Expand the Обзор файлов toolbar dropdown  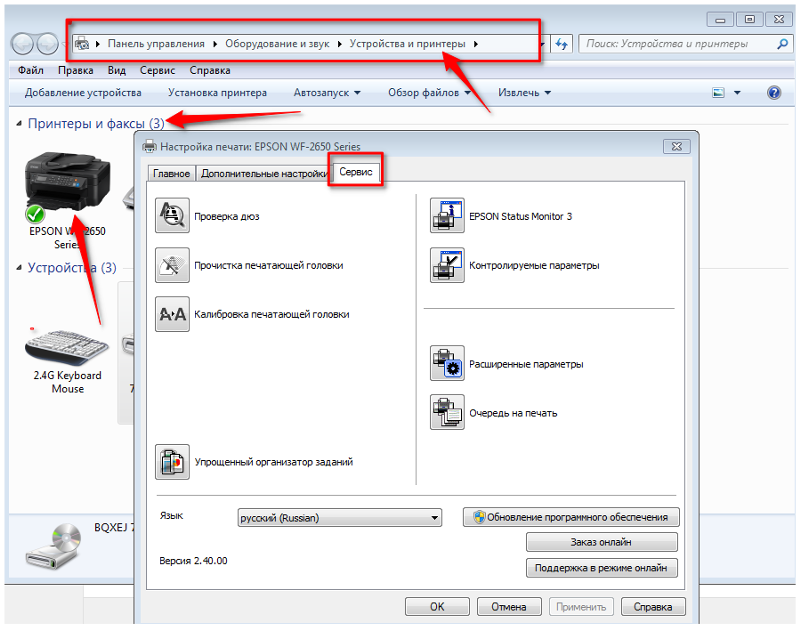(467, 93)
